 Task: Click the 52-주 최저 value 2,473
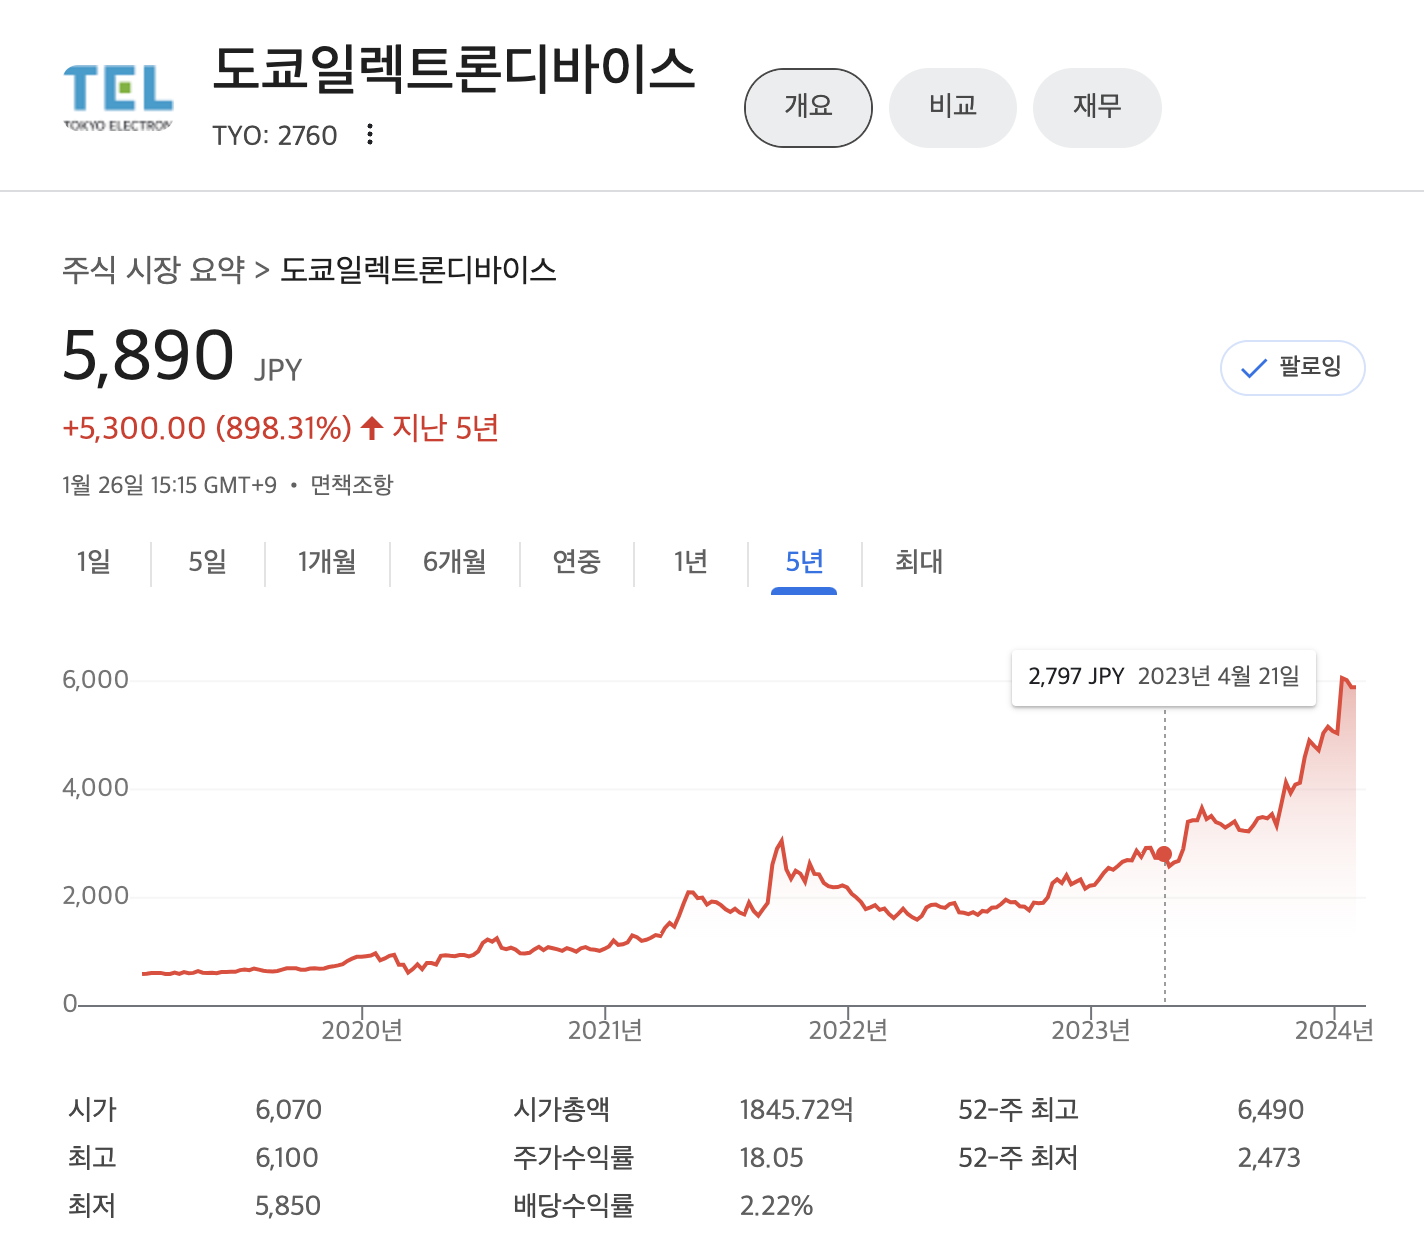[1269, 1158]
